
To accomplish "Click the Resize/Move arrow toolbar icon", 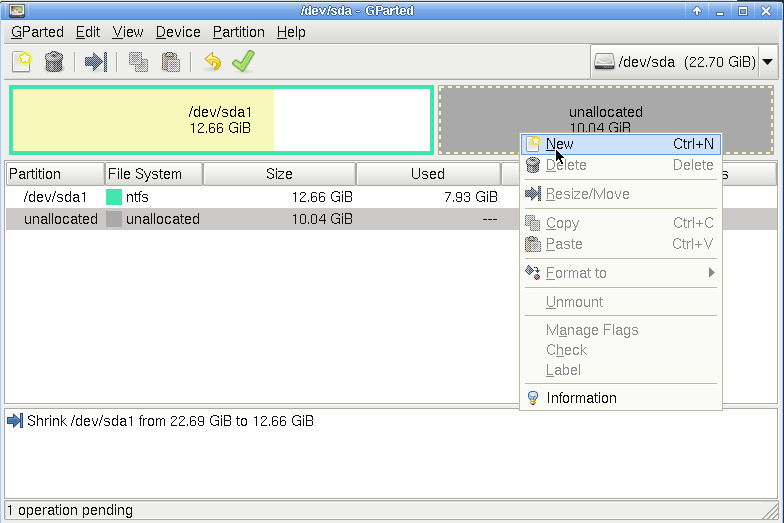I will click(96, 62).
